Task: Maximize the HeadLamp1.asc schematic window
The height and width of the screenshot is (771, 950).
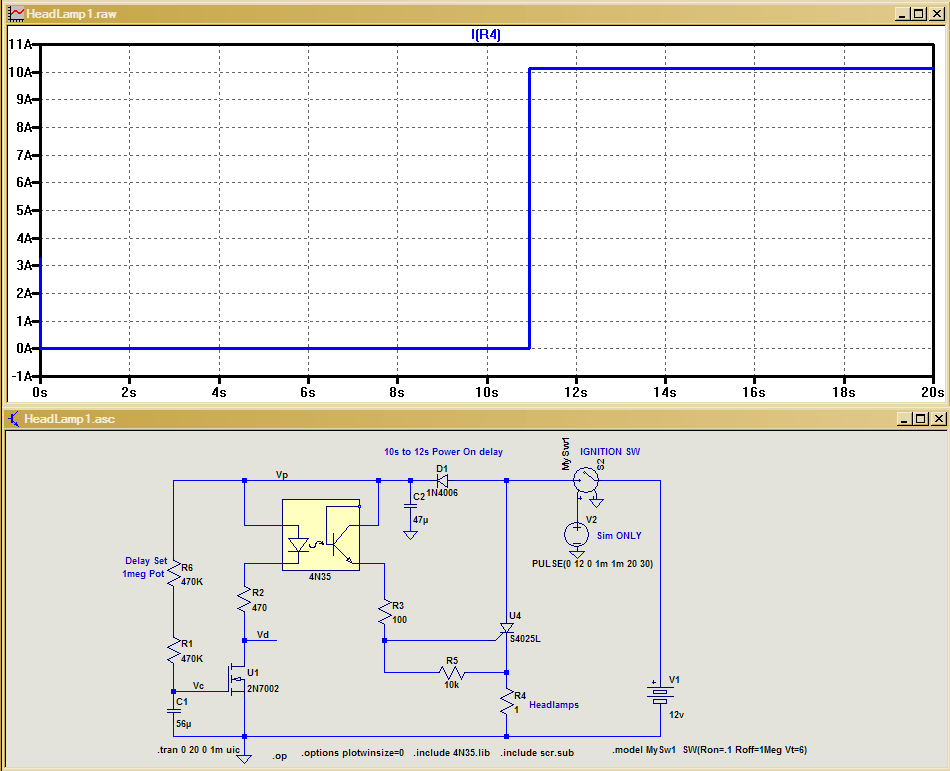Action: pyautogui.click(x=921, y=419)
